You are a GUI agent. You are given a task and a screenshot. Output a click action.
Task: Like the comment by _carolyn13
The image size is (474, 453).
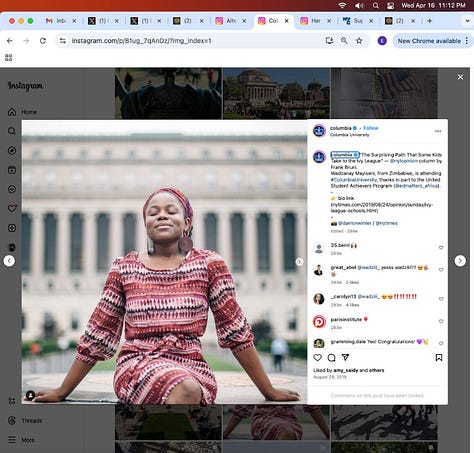coord(441,299)
